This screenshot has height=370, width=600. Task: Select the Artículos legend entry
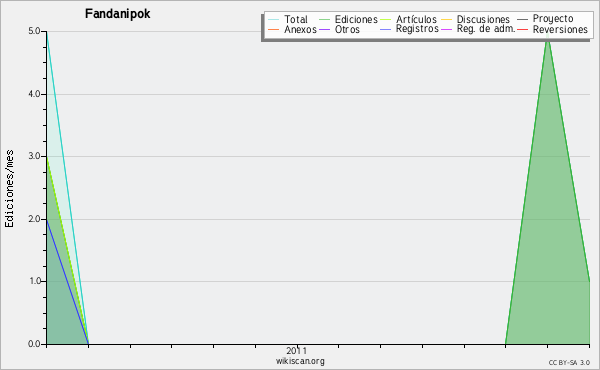point(416,20)
